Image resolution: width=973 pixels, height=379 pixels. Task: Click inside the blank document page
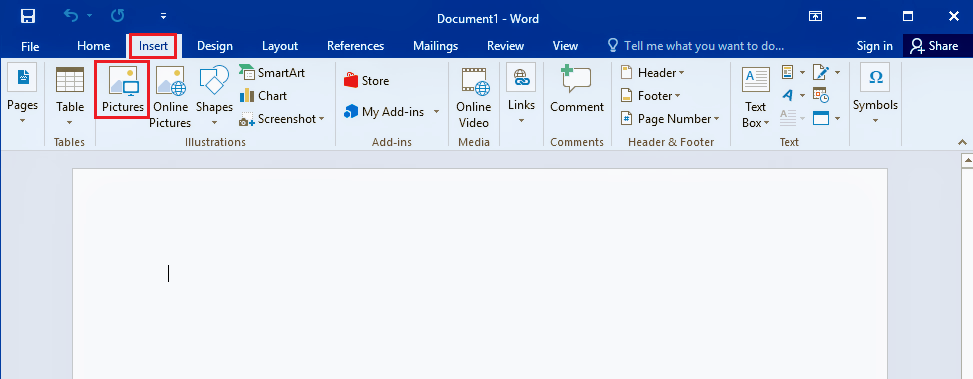tap(480, 274)
